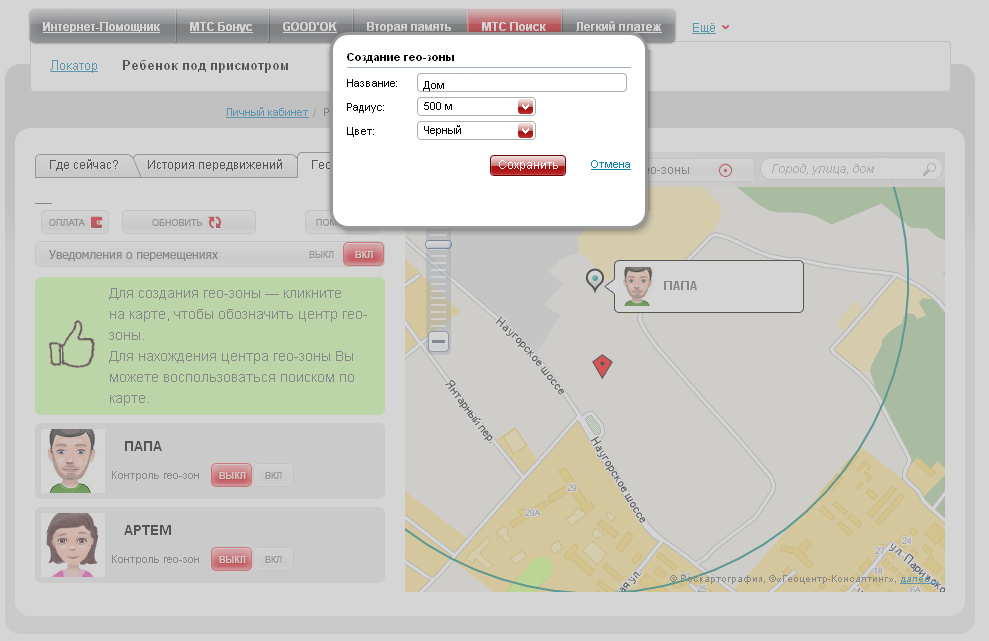Click the teal location pin on map
This screenshot has height=641, width=989.
click(595, 279)
